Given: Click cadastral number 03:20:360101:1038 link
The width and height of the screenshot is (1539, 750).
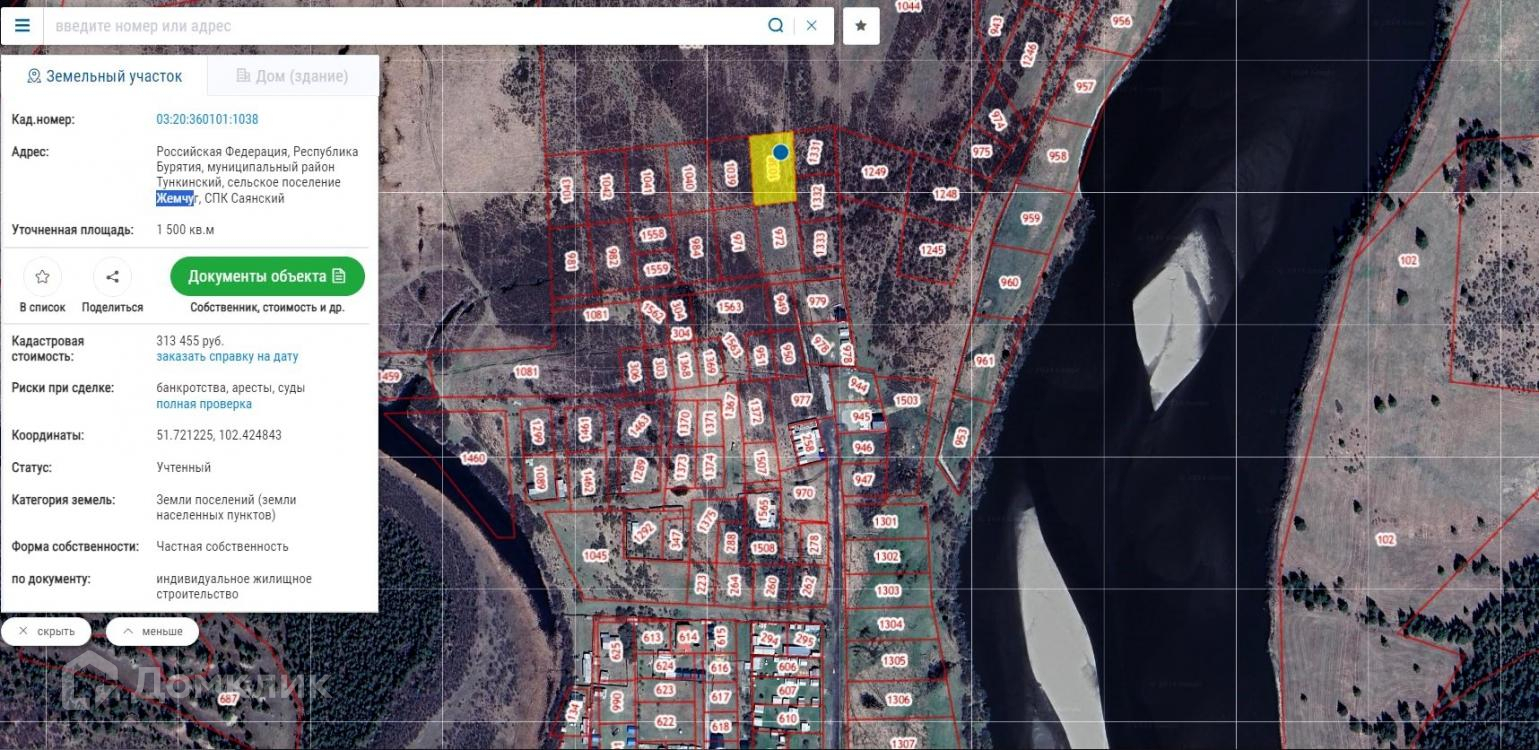Looking at the screenshot, I should pyautogui.click(x=207, y=119).
